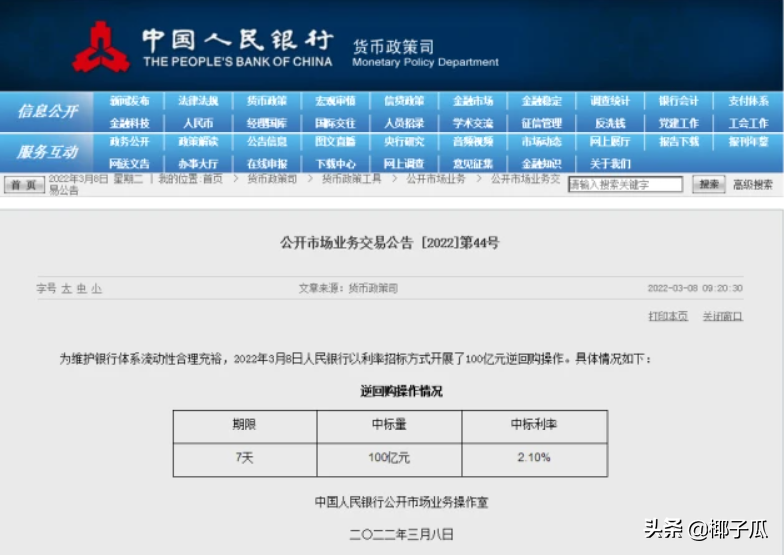
Task: Open the 市场动态 menu entry
Action: 542,142
